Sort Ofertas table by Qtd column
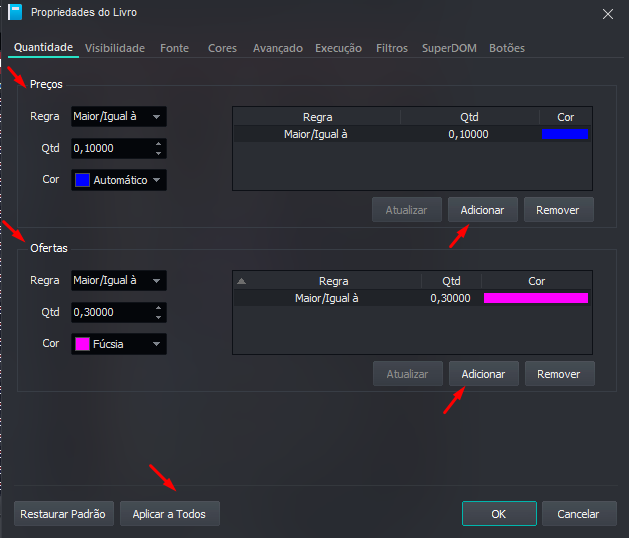 tap(451, 281)
